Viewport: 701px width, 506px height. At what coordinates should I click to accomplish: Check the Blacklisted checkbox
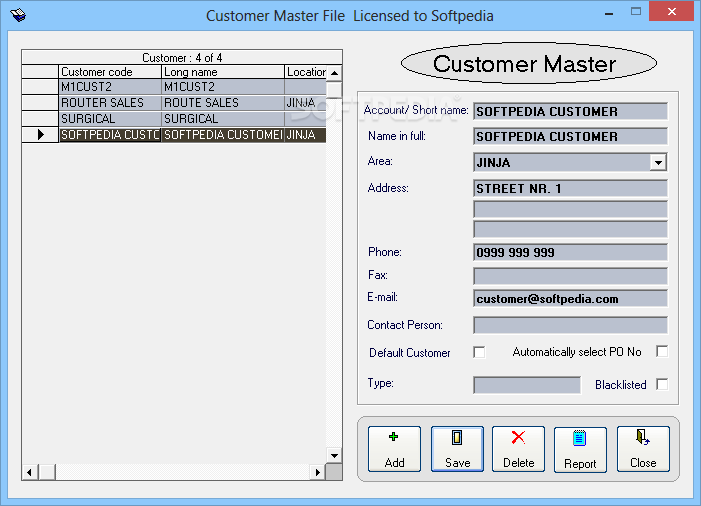(x=662, y=384)
